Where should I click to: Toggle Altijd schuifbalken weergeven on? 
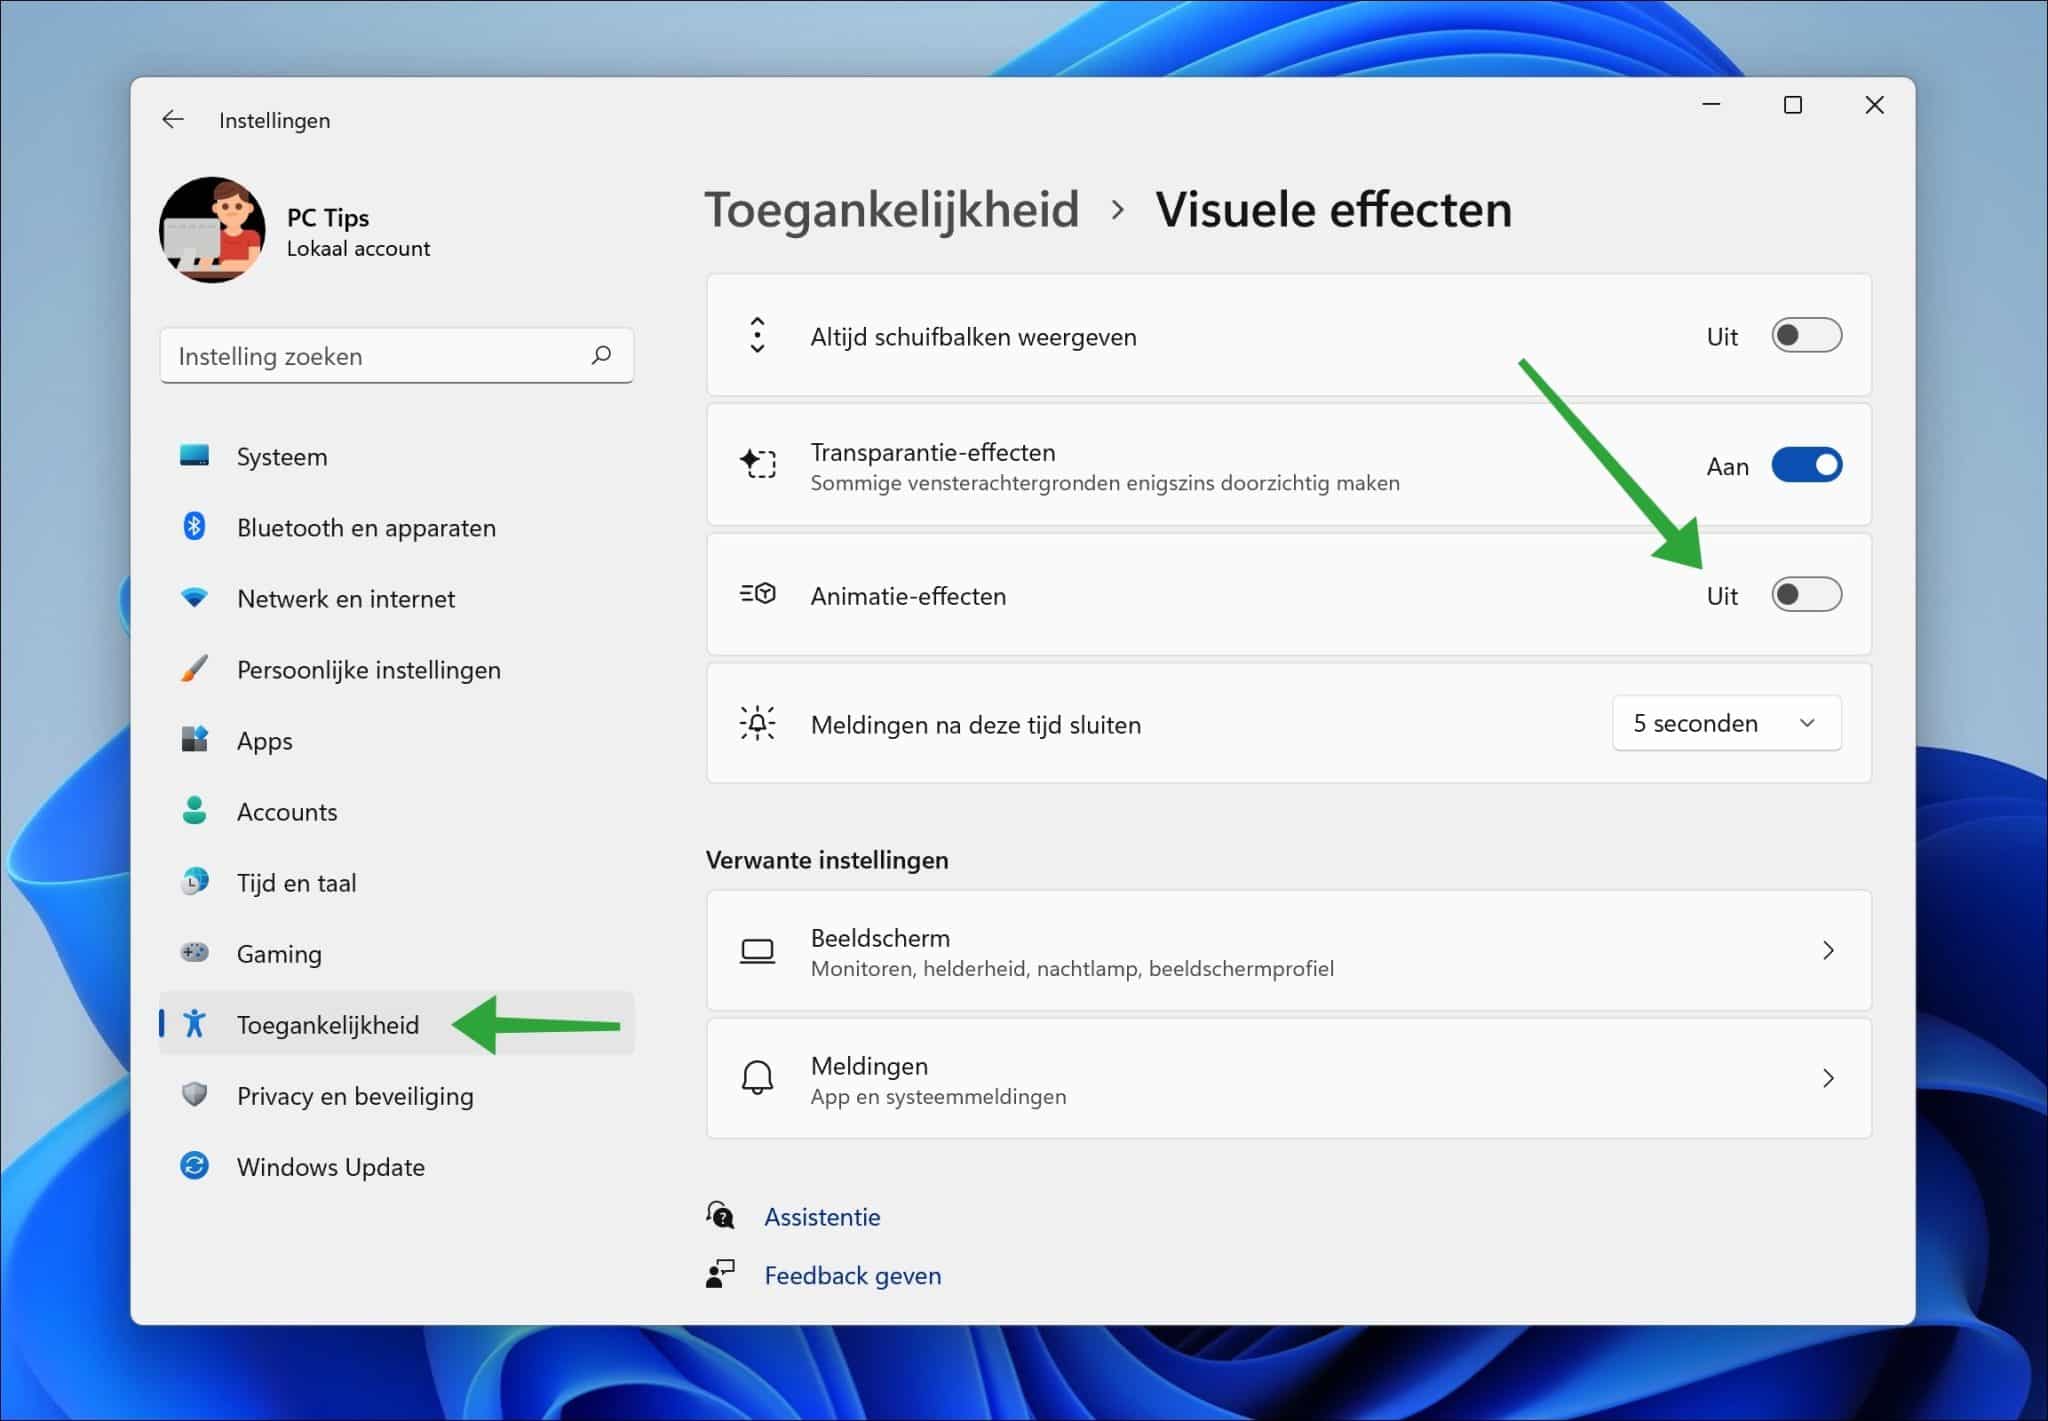pyautogui.click(x=1806, y=336)
